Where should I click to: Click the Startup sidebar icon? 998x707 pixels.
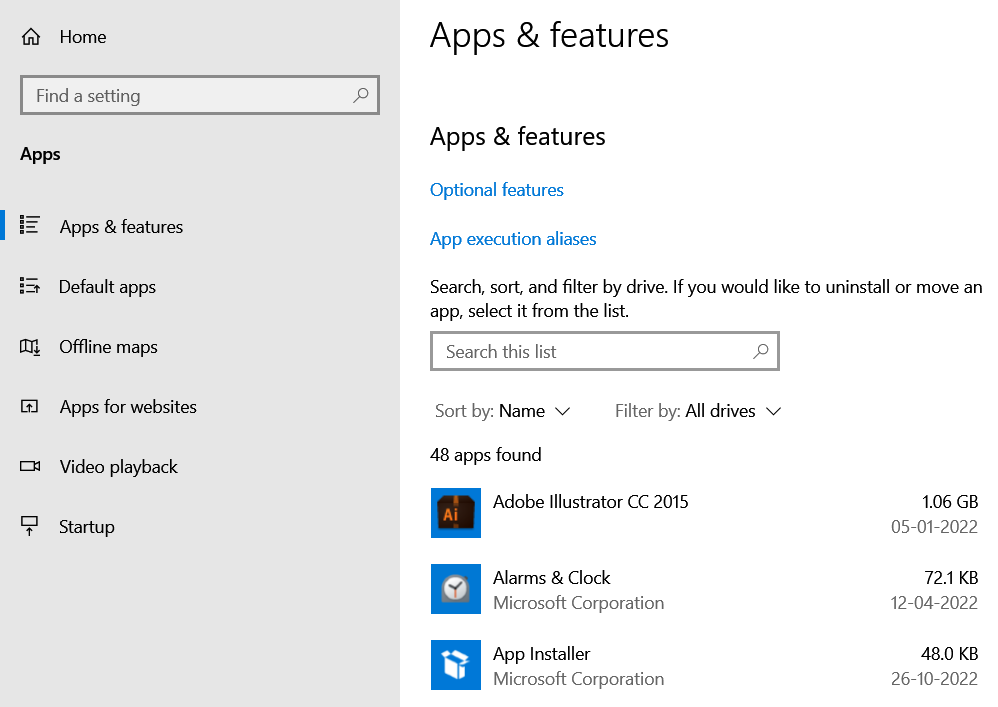(30, 526)
